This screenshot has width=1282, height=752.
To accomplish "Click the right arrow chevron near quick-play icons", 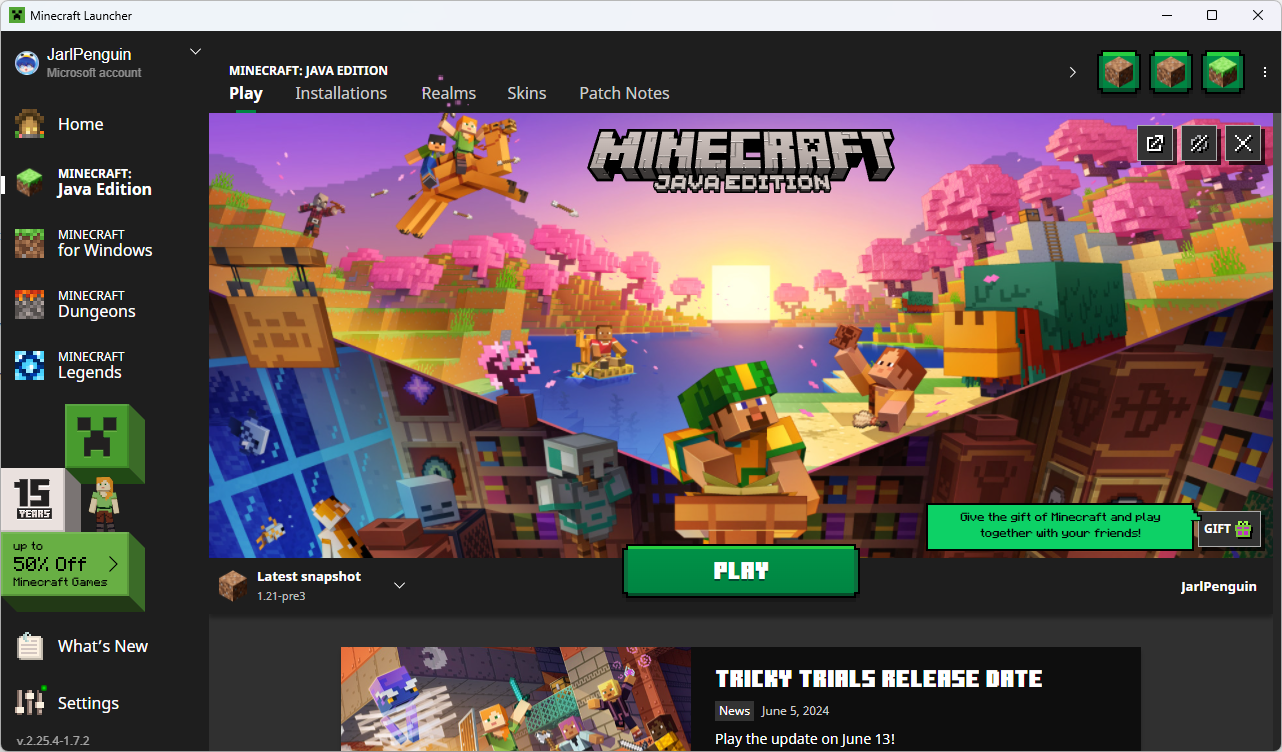I will 1072,72.
